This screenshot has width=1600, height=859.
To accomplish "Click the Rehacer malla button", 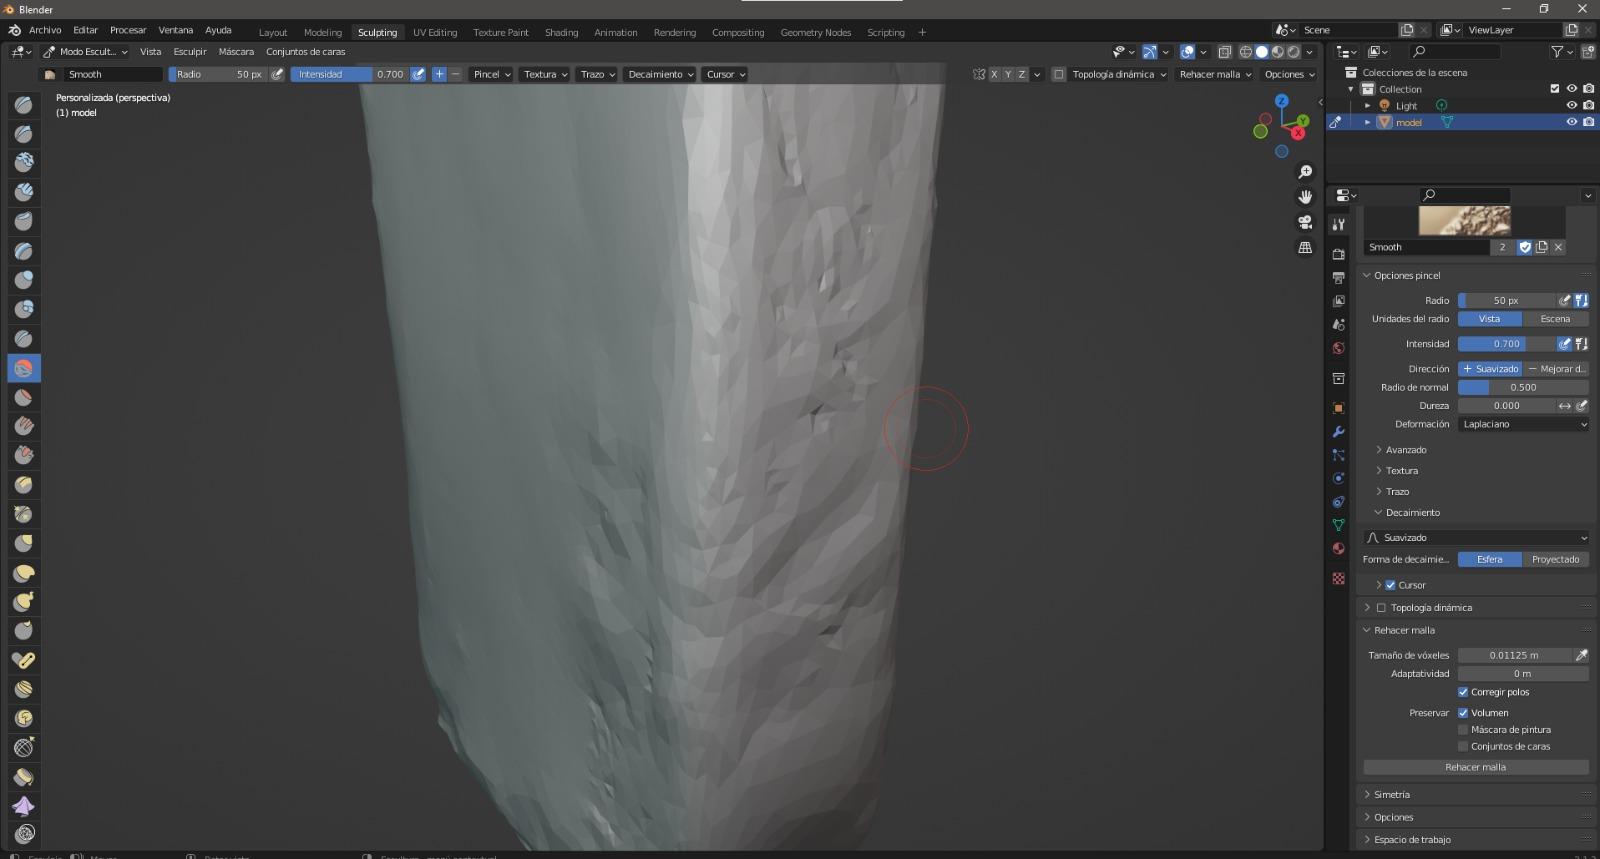I will point(1476,767).
